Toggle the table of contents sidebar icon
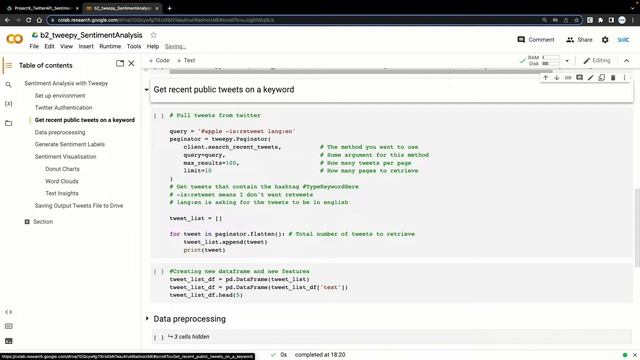Image resolution: width=640 pixels, height=360 pixels. click(9, 65)
